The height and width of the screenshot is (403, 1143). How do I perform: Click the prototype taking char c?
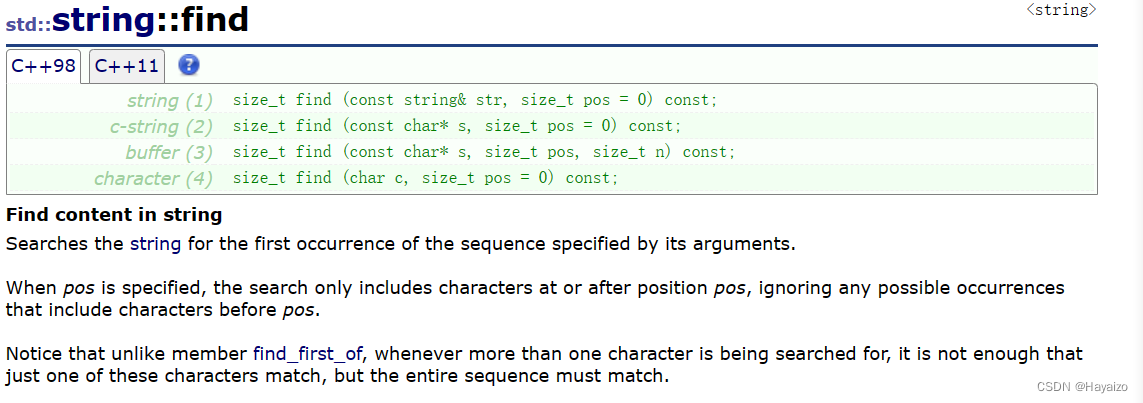pyautogui.click(x=425, y=179)
